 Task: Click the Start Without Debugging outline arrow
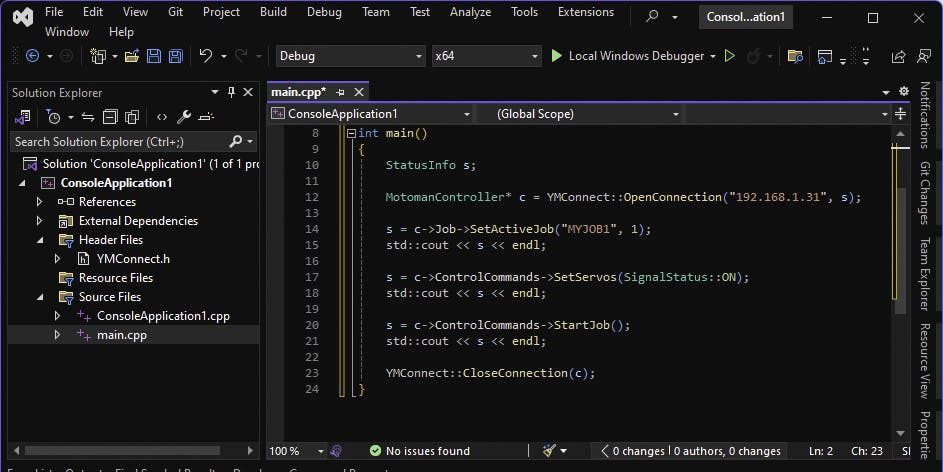(730, 56)
